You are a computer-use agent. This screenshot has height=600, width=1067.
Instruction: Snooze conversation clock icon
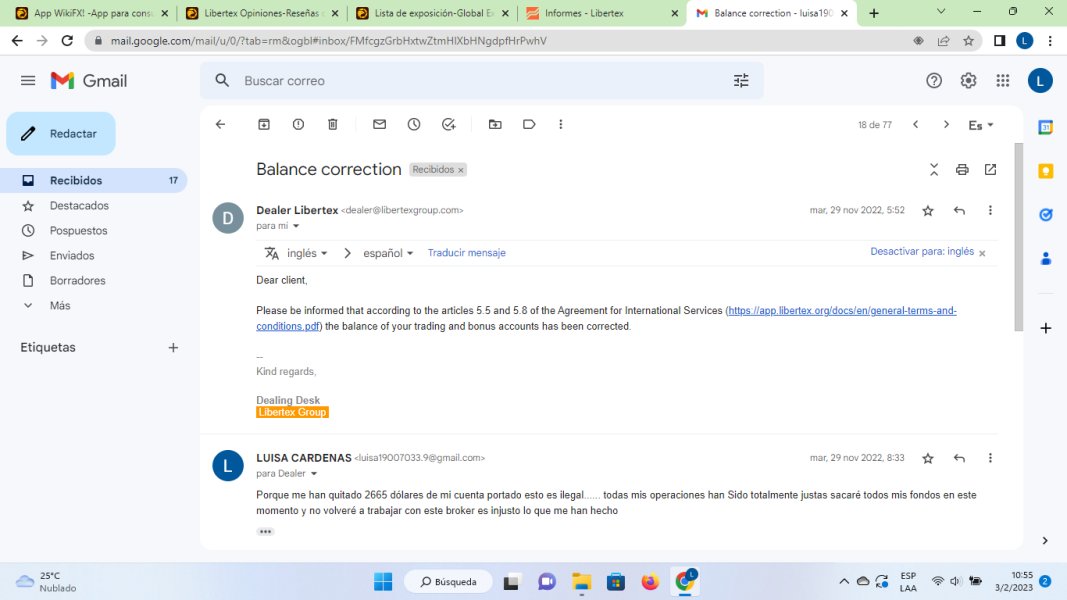coord(414,124)
